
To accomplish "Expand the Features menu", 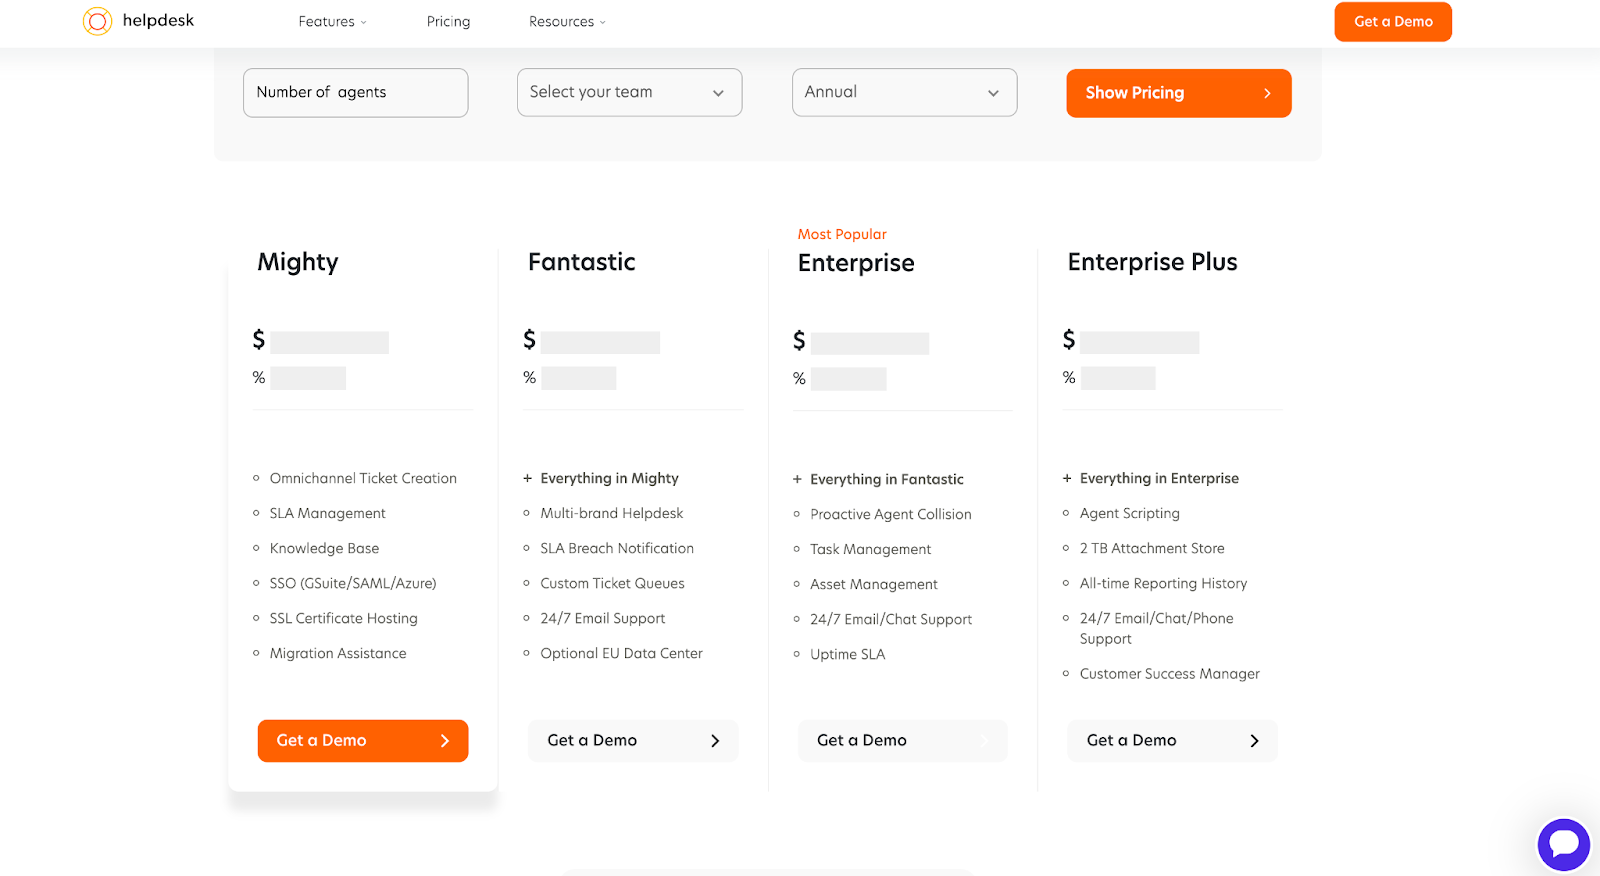I will tap(332, 22).
